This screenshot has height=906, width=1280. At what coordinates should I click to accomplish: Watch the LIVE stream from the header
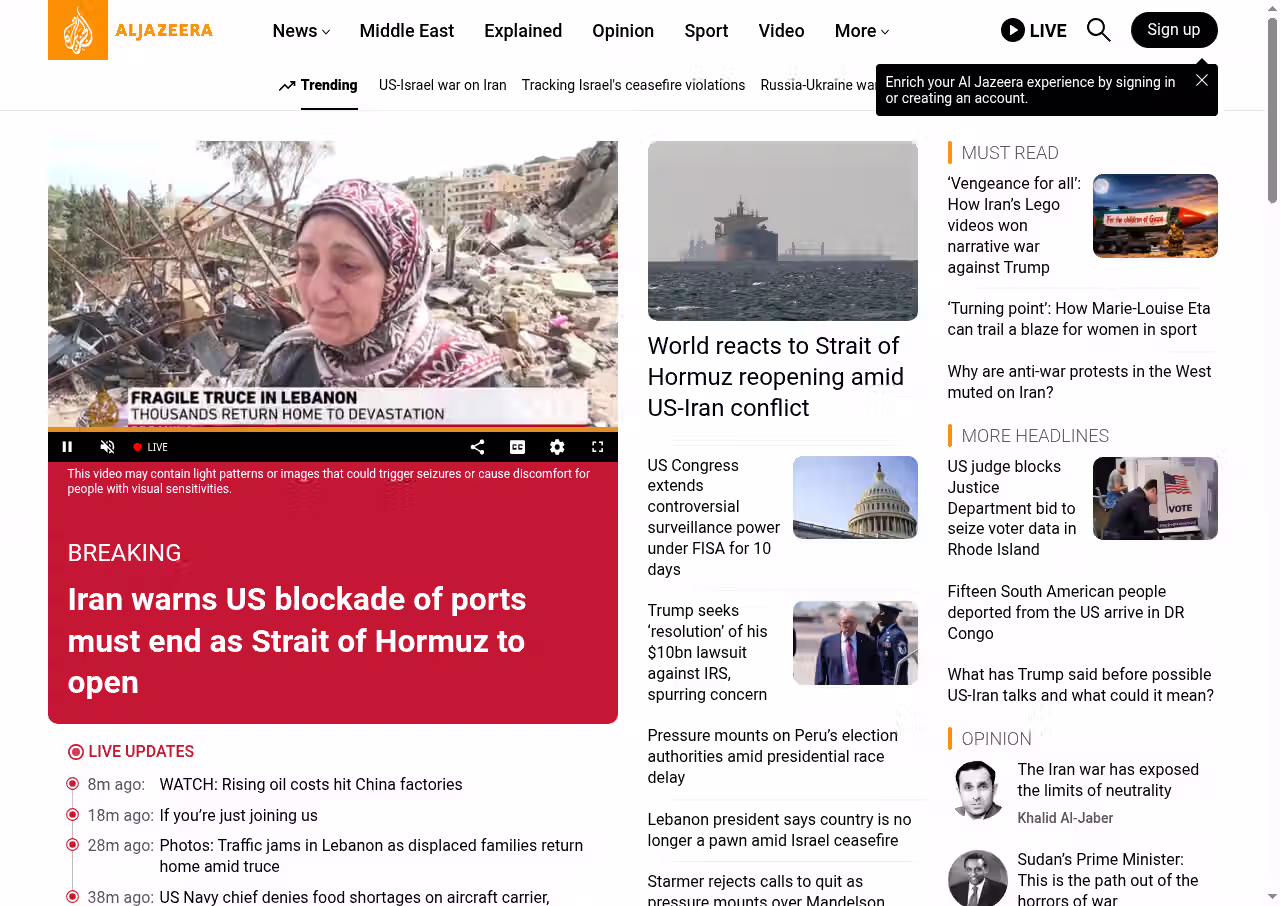tap(1033, 30)
